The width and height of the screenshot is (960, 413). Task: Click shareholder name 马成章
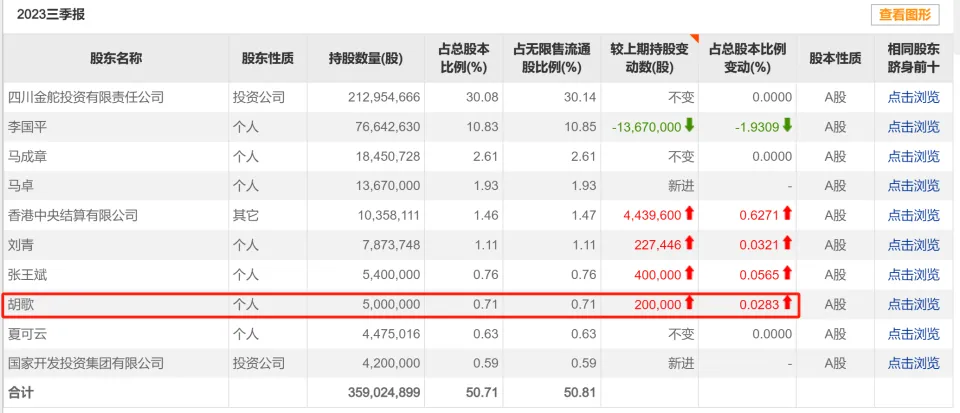[28, 156]
